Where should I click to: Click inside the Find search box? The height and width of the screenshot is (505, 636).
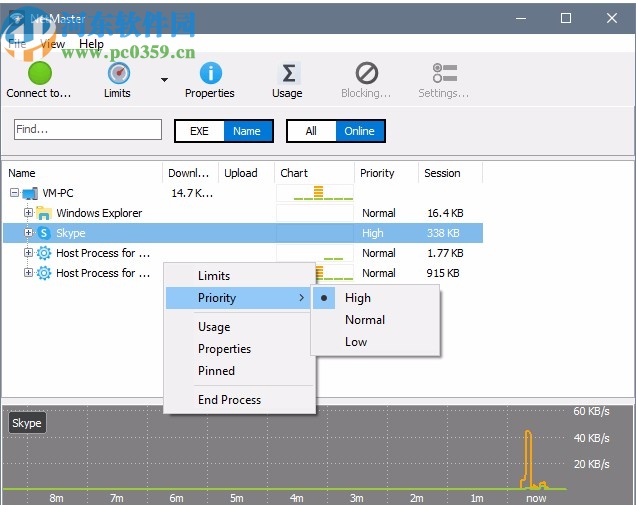click(x=88, y=129)
